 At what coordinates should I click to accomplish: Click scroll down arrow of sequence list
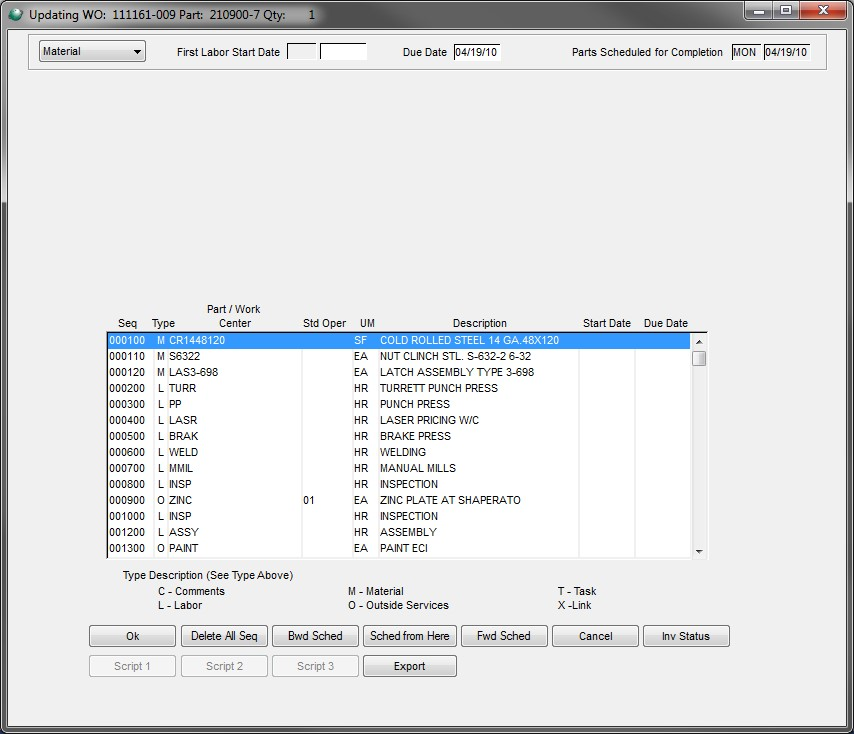699,551
